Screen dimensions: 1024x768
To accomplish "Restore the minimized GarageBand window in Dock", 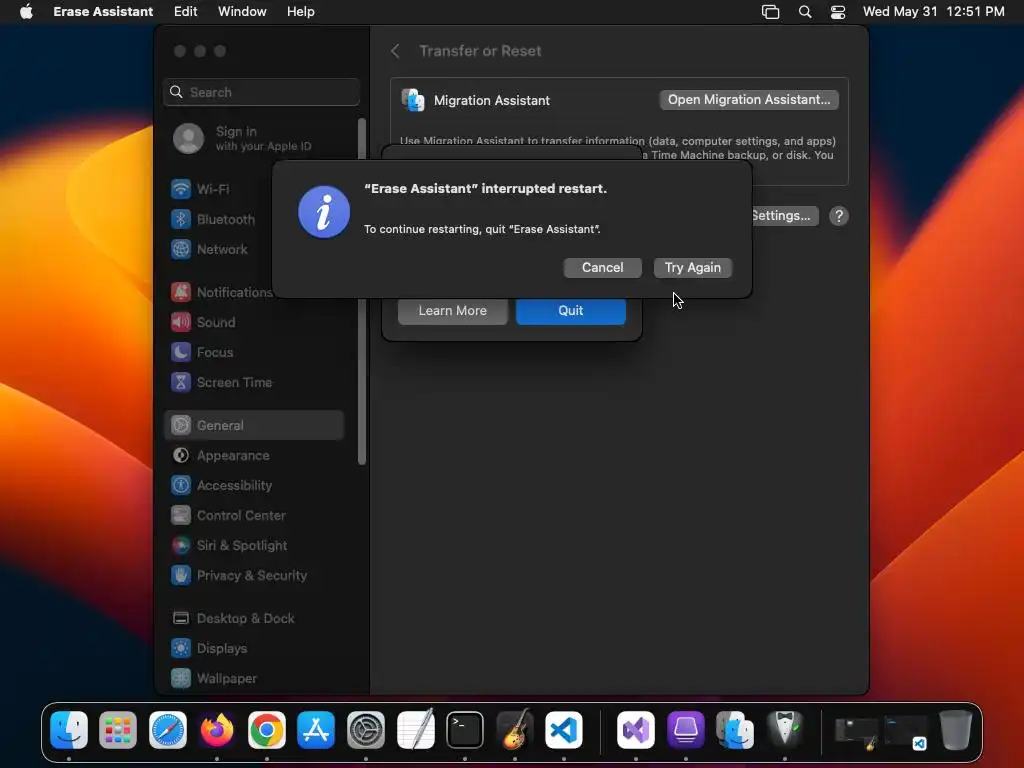I will [856, 733].
